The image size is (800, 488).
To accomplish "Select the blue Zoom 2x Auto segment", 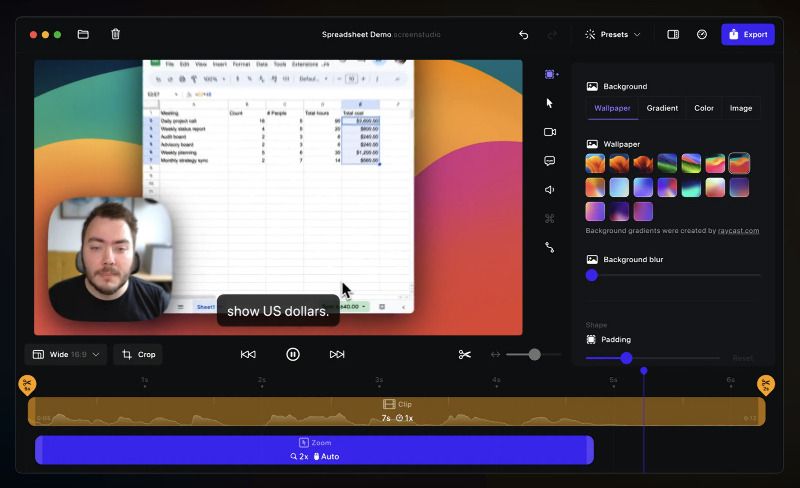I will (x=314, y=450).
